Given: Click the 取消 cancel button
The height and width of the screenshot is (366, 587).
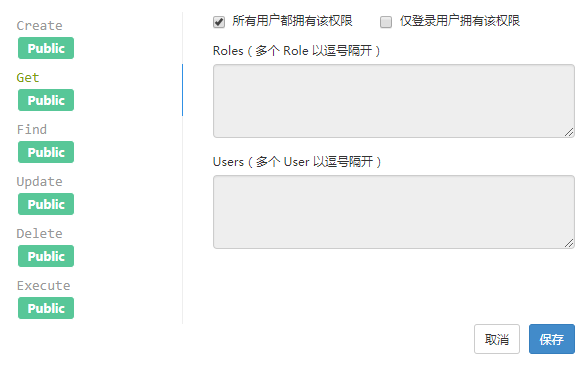Looking at the screenshot, I should (x=497, y=339).
